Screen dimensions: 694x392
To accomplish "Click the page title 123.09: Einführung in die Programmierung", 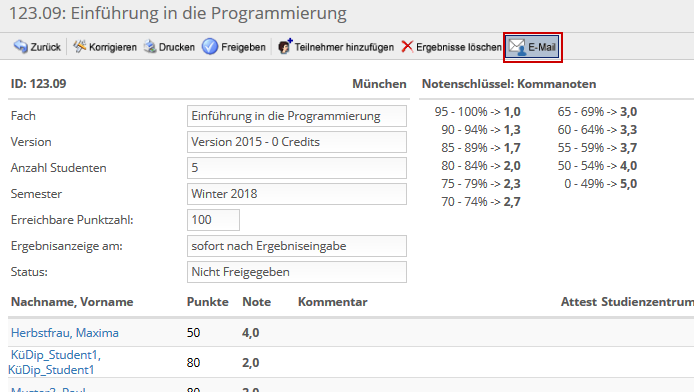I will 178,14.
